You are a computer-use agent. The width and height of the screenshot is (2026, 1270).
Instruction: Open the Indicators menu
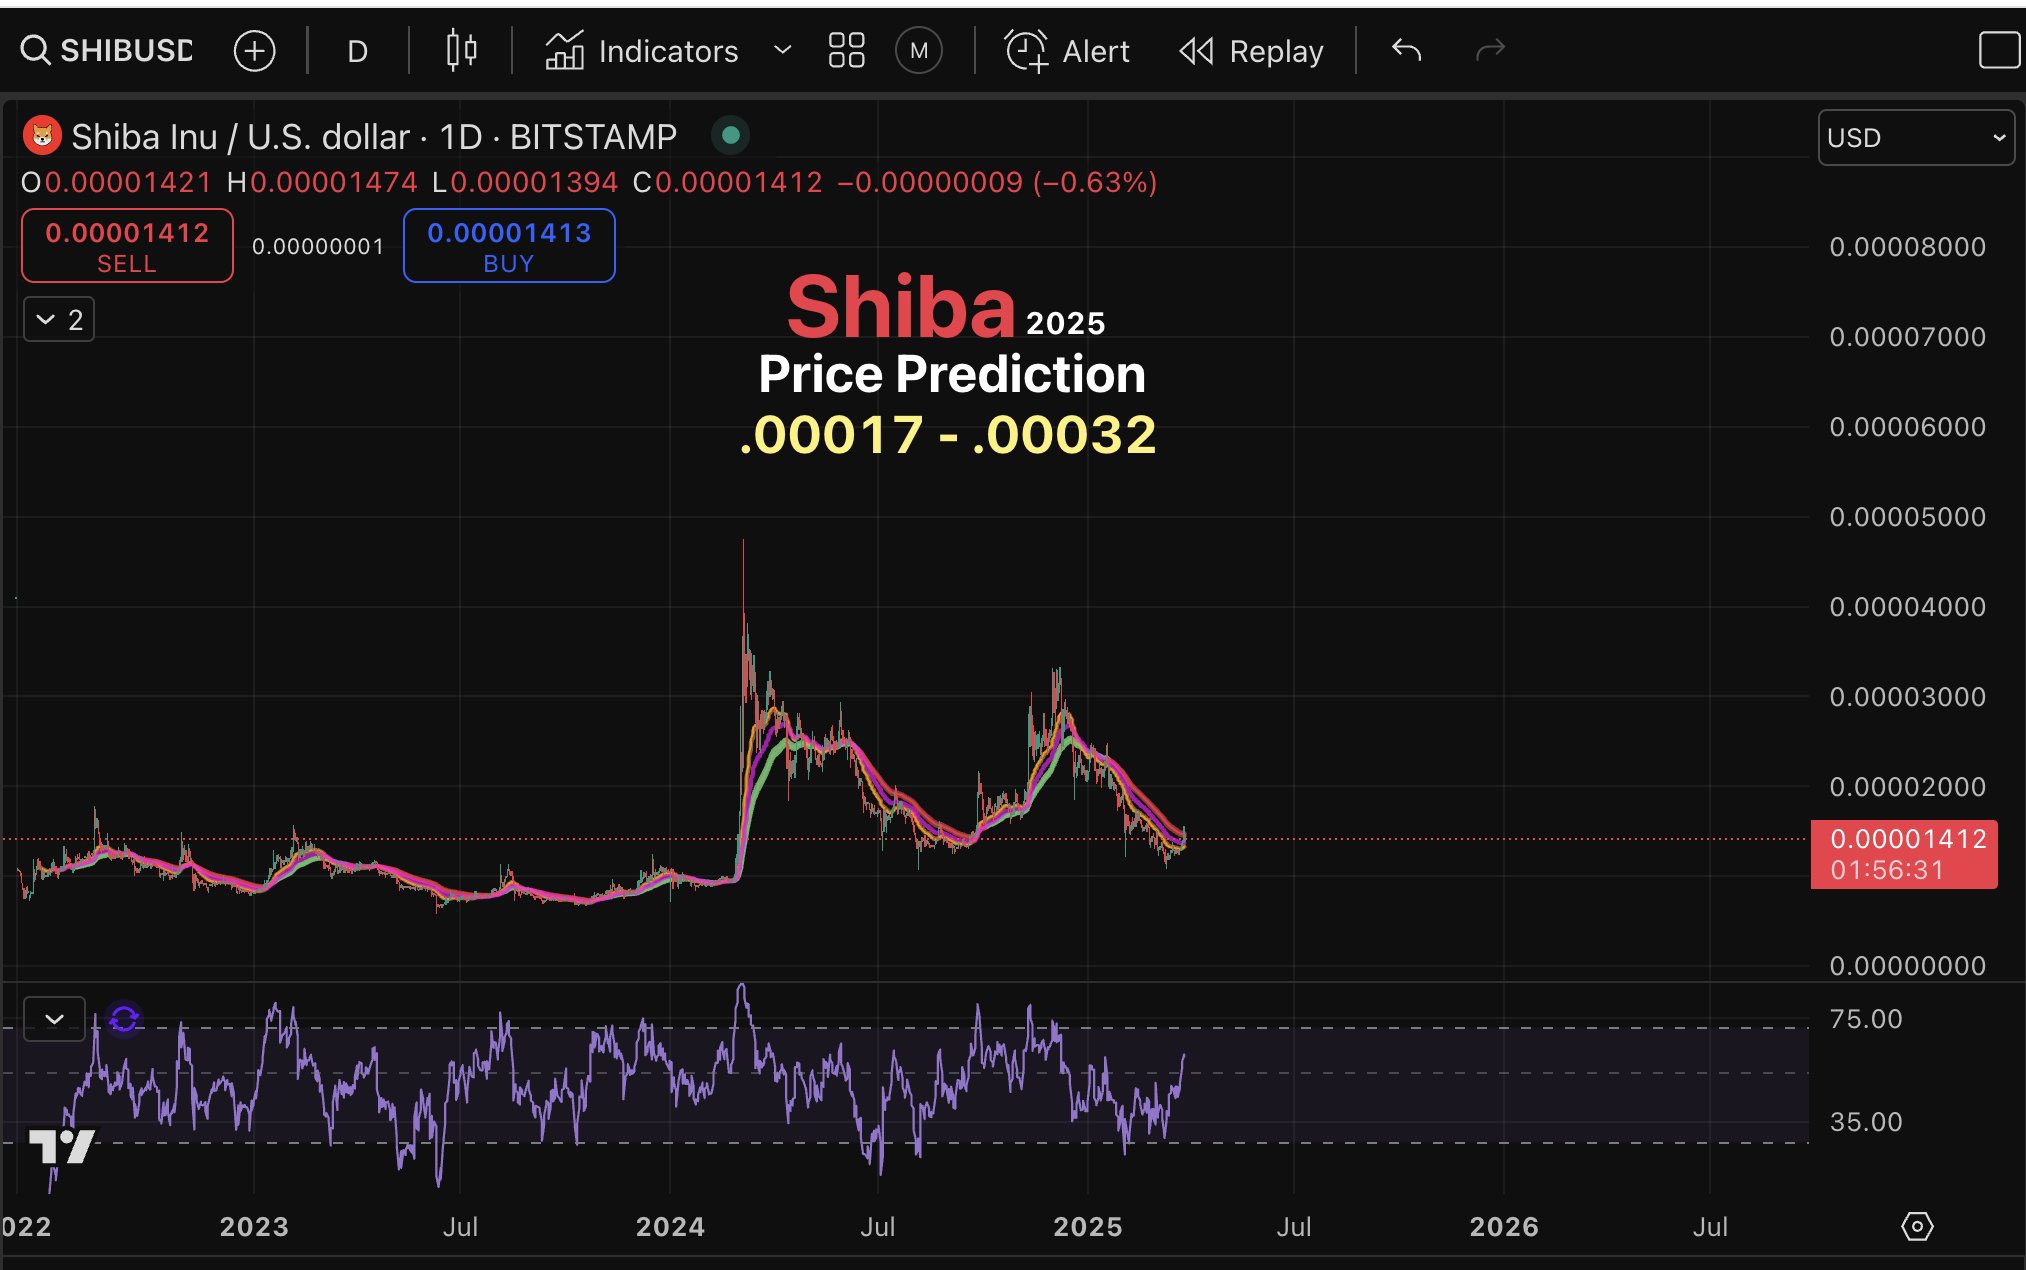[641, 51]
